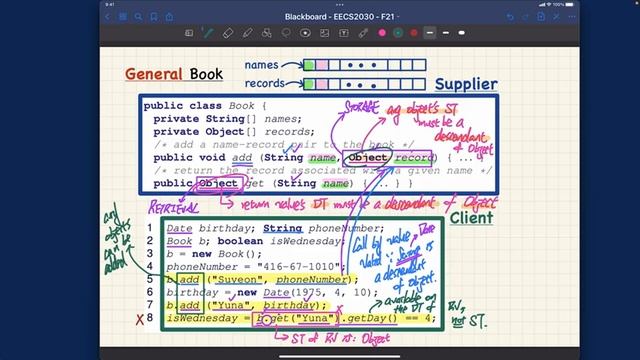Screen dimensions: 640x360
Task: Select the Eraser tool
Action: pyautogui.click(x=228, y=33)
